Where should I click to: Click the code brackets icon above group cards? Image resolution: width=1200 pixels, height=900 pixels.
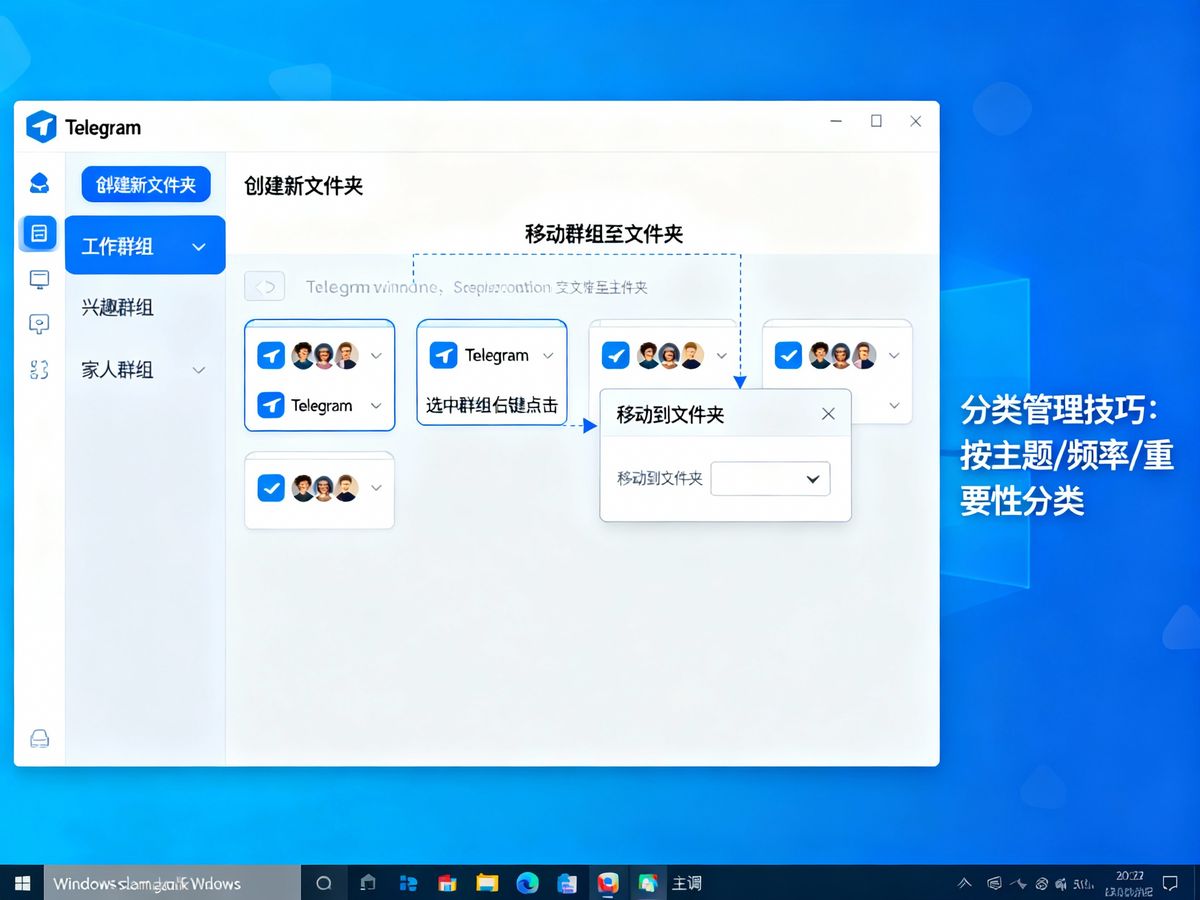coord(265,287)
